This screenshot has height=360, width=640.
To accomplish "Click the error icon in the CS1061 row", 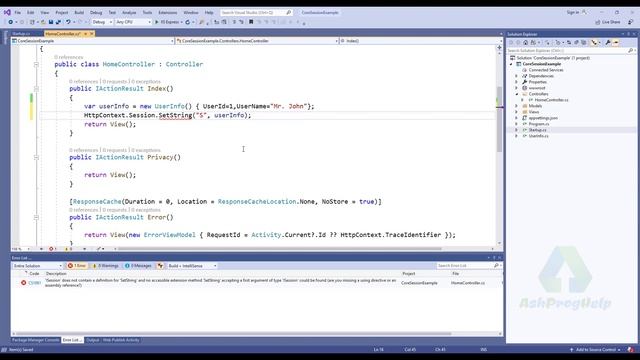I will (24, 282).
